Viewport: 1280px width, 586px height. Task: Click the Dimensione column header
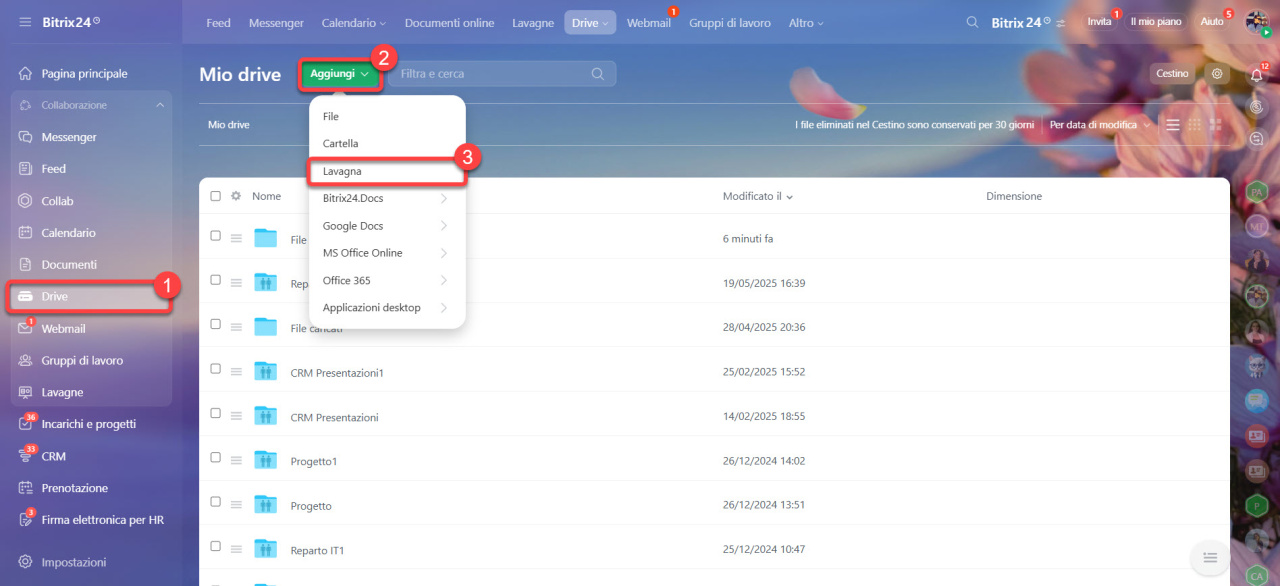point(1014,196)
